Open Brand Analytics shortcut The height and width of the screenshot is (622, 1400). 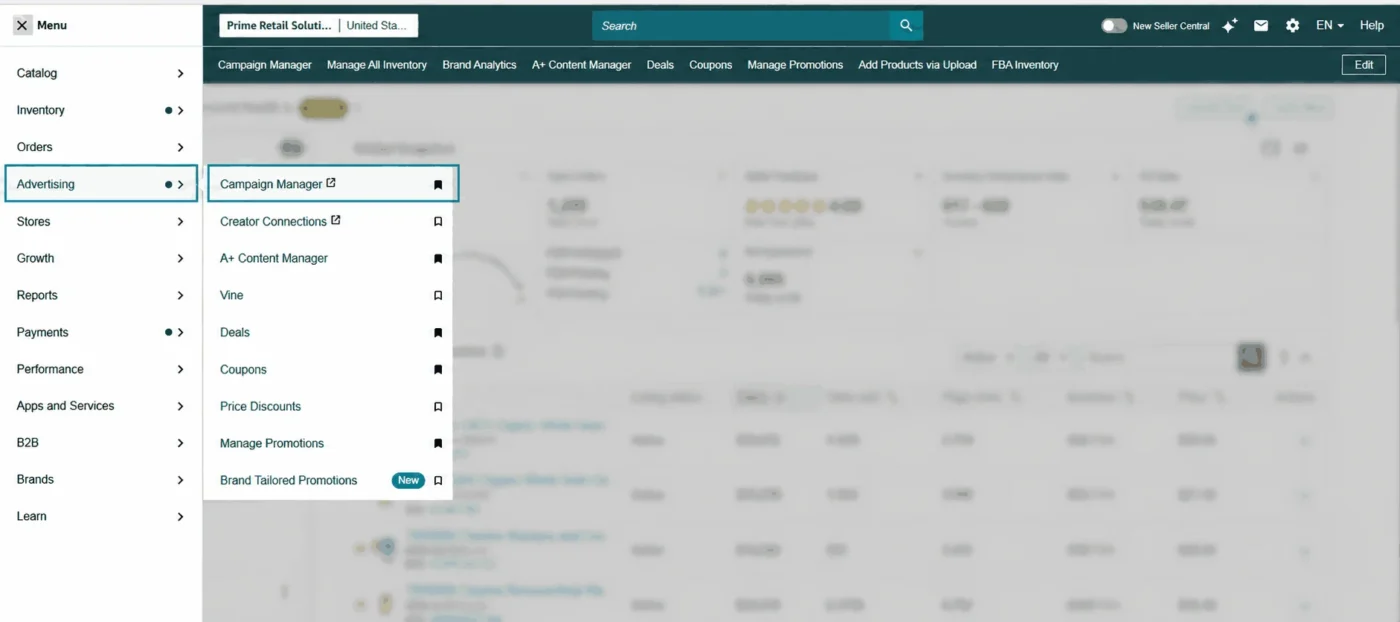pyautogui.click(x=480, y=65)
